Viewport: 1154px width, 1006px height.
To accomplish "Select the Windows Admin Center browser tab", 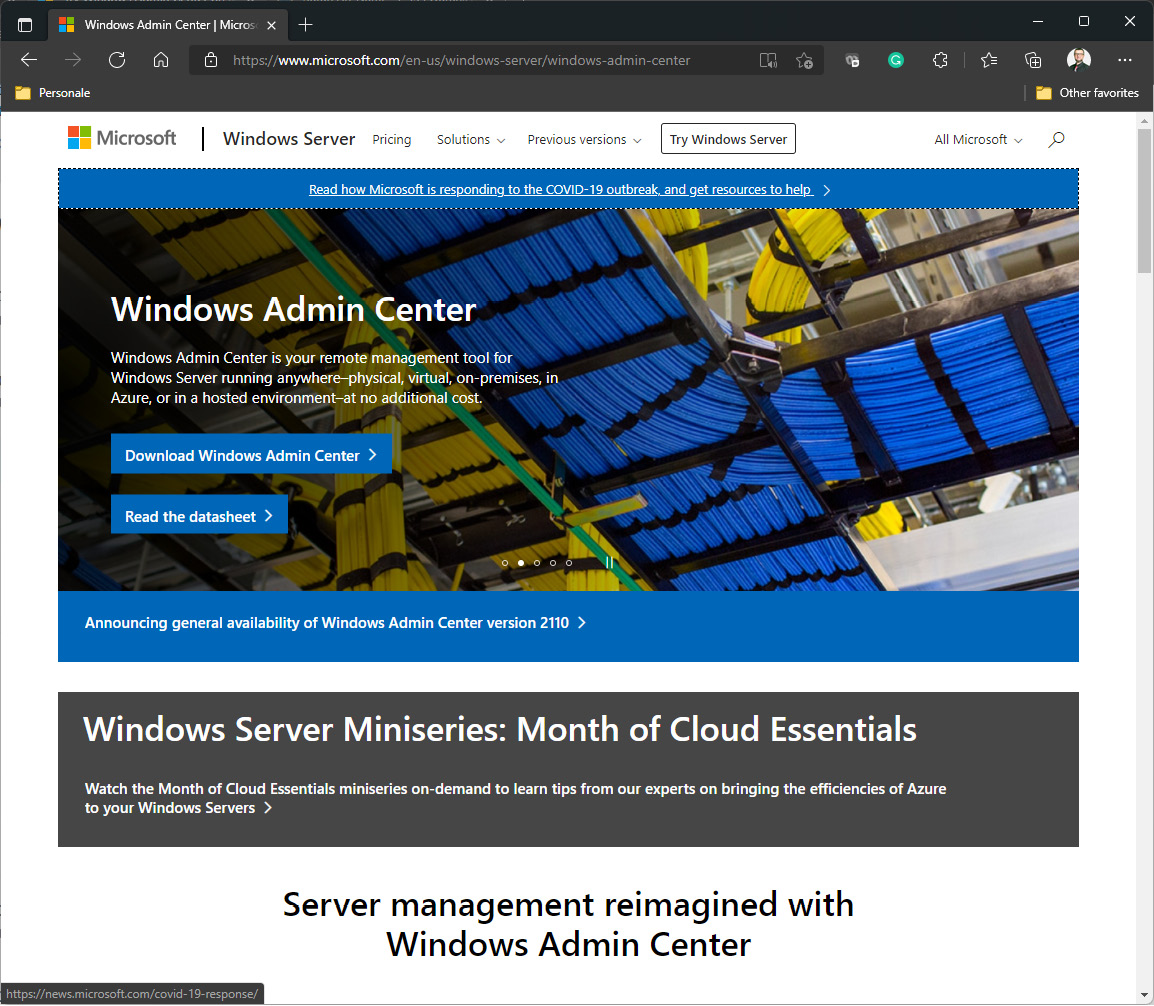I will pos(166,25).
